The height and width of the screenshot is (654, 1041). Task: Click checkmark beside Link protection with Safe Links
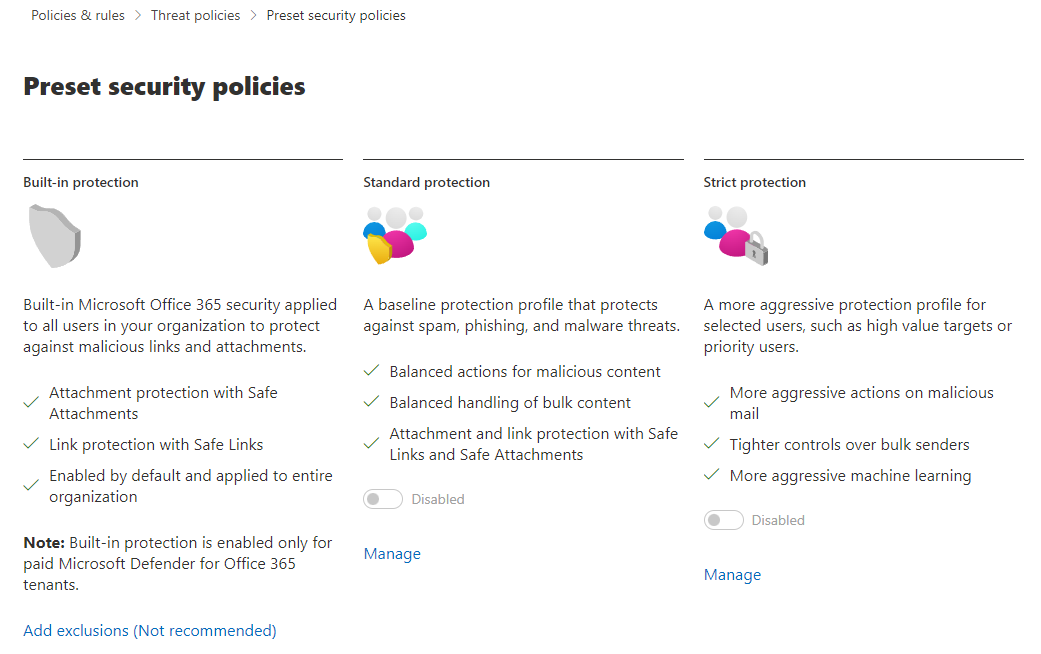(x=31, y=444)
